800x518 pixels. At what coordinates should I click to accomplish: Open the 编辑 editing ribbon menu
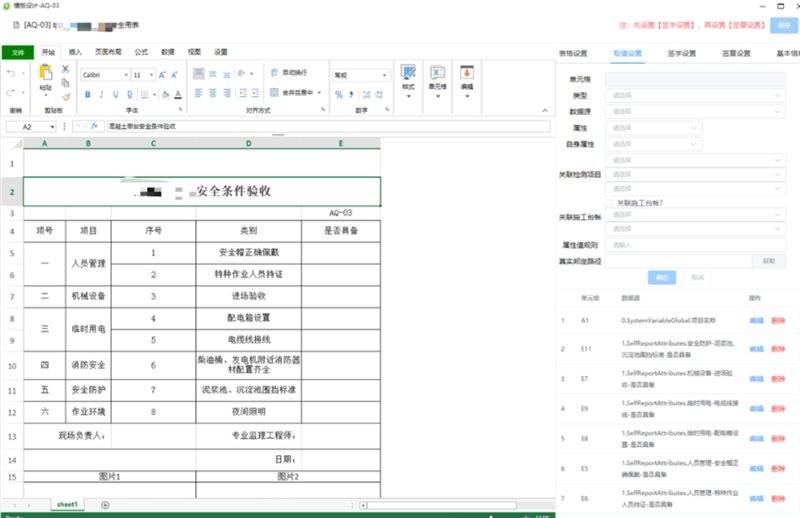tap(467, 81)
